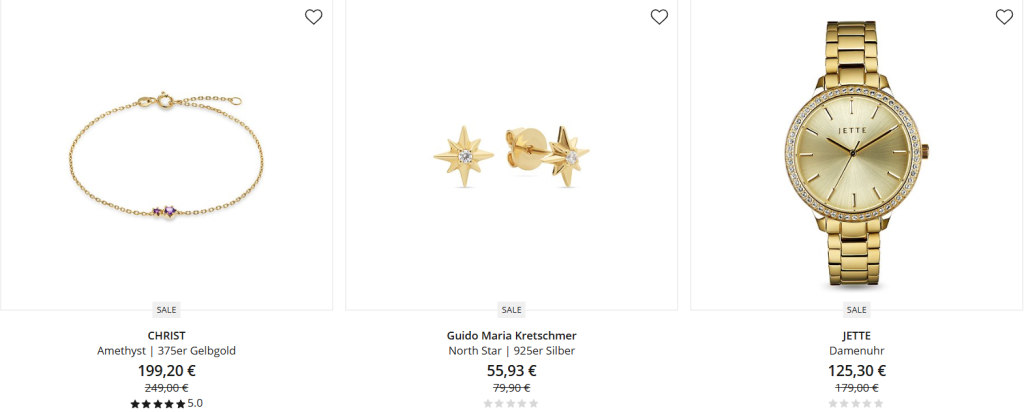Viewport: 1024px width, 412px height.
Task: Tap heart icon on JETTE watch
Action: 1004,17
